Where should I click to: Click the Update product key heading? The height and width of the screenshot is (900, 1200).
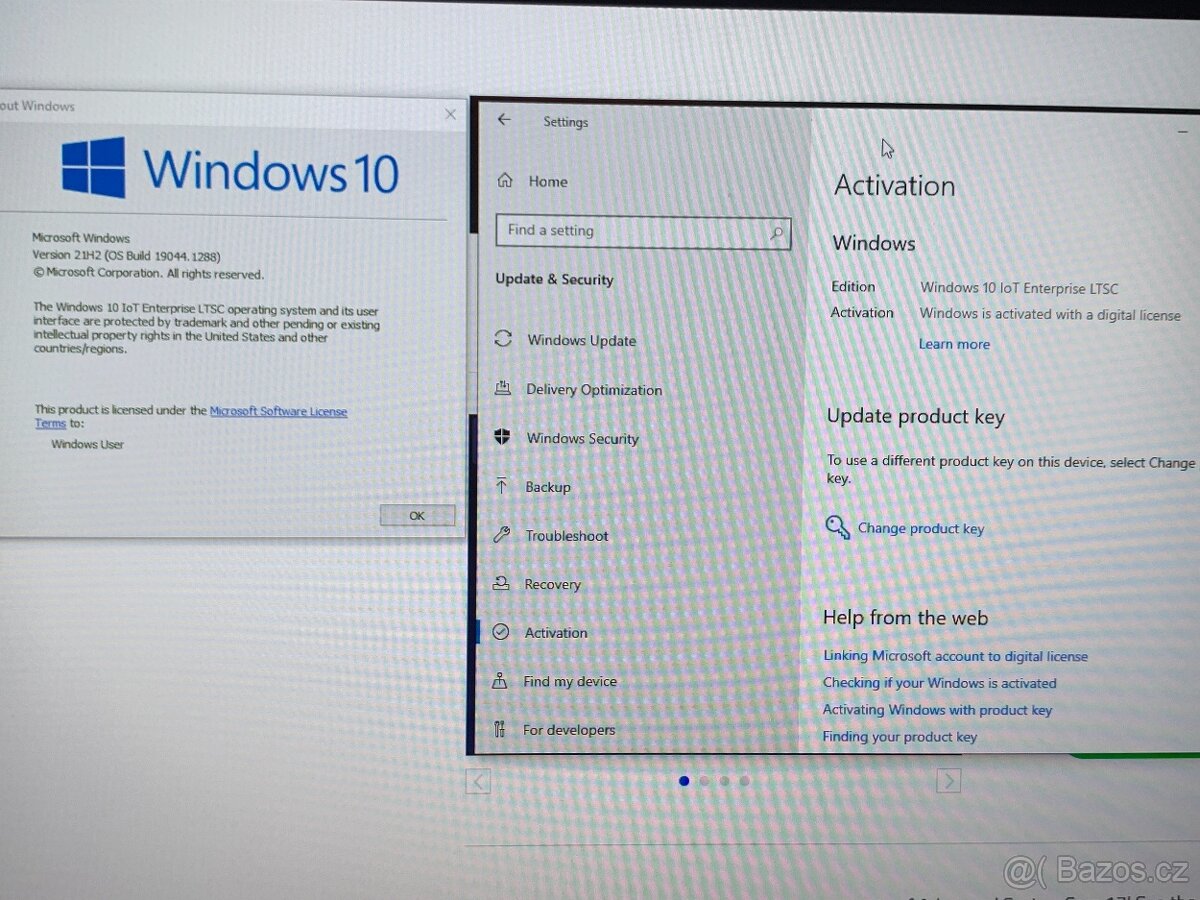pyautogui.click(x=916, y=417)
